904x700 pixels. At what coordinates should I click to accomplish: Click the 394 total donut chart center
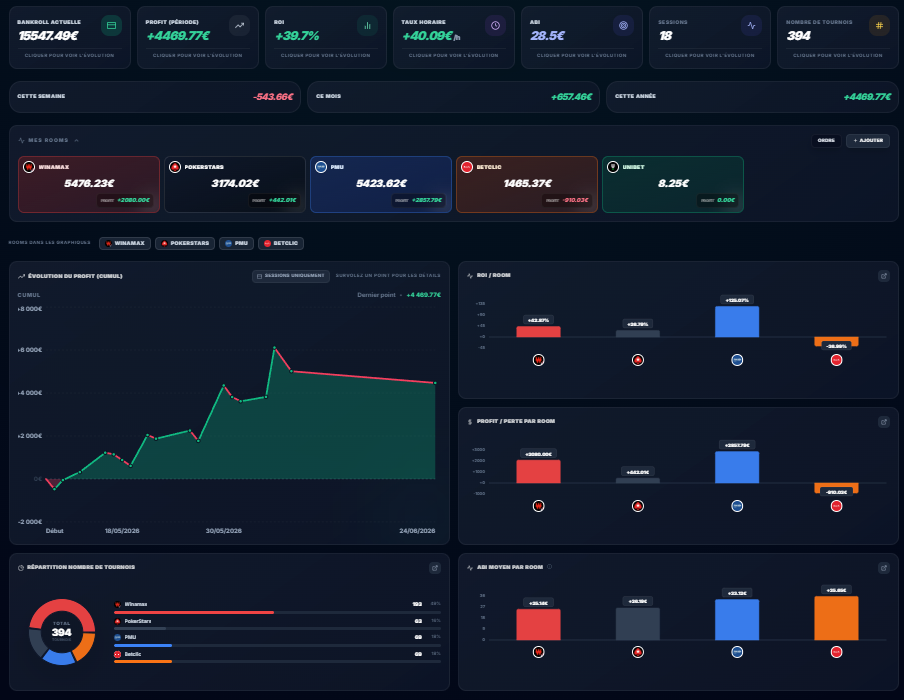point(62,632)
